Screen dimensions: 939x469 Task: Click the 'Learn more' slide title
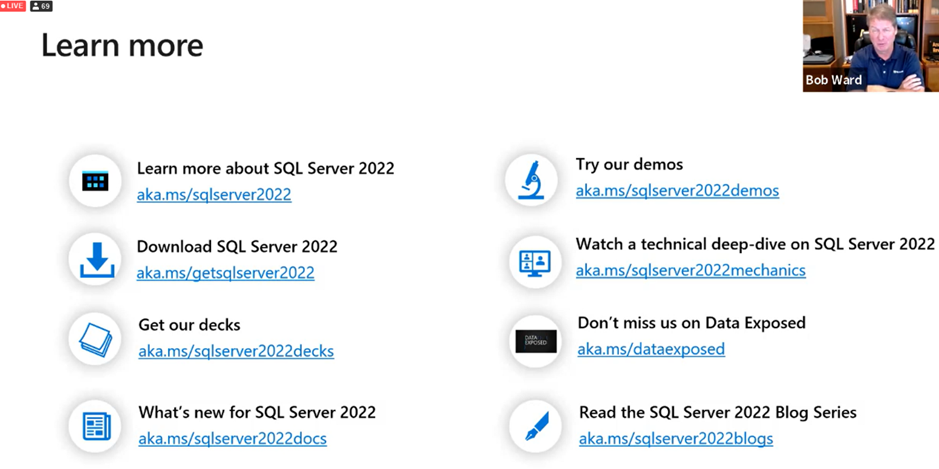click(x=122, y=46)
